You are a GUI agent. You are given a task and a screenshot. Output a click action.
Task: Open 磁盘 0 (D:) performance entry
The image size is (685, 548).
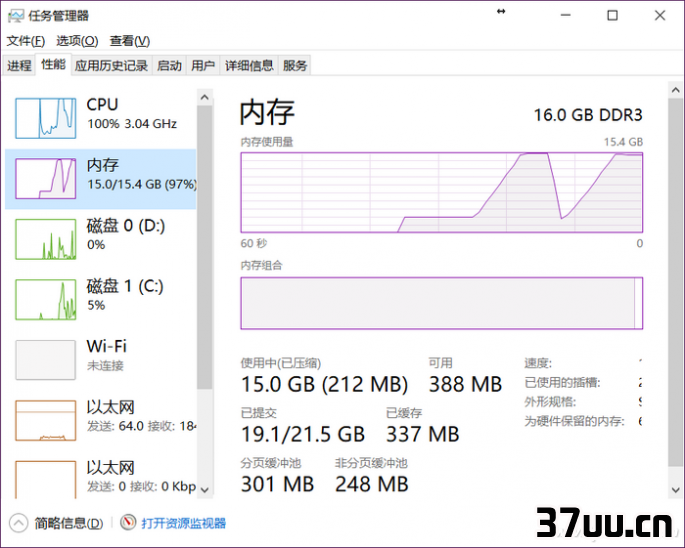[100, 239]
